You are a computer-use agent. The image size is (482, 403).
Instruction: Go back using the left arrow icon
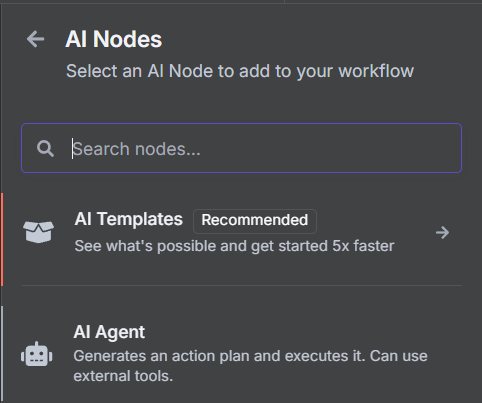36,39
